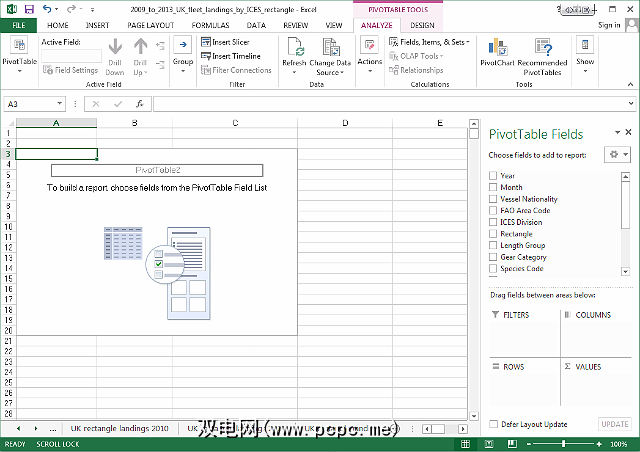640x452 pixels.
Task: Click the Sign in link
Action: coord(608,24)
